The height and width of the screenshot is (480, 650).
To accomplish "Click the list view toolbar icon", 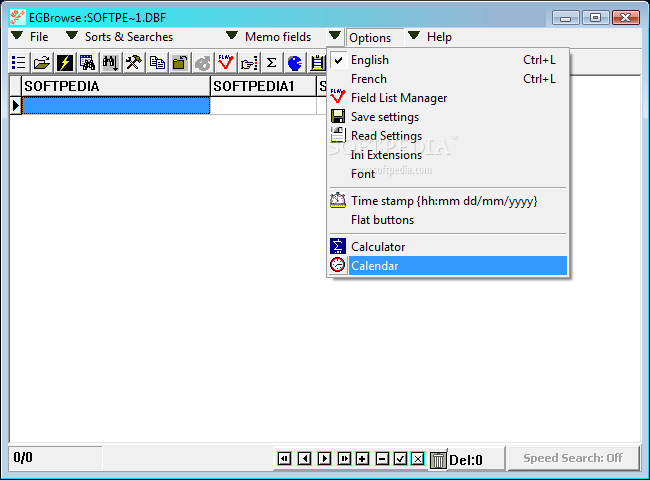I will 19,63.
